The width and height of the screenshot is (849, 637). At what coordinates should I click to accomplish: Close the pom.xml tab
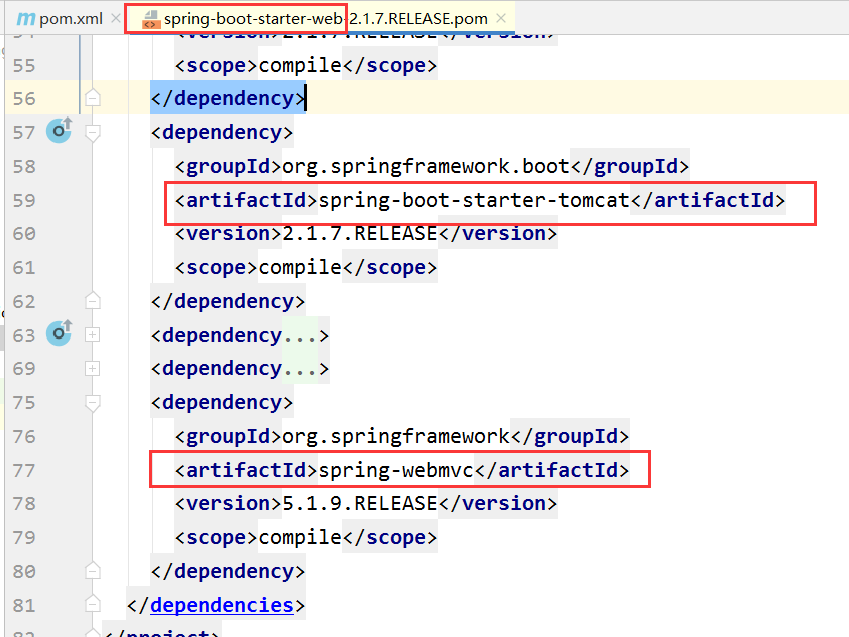pos(115,18)
